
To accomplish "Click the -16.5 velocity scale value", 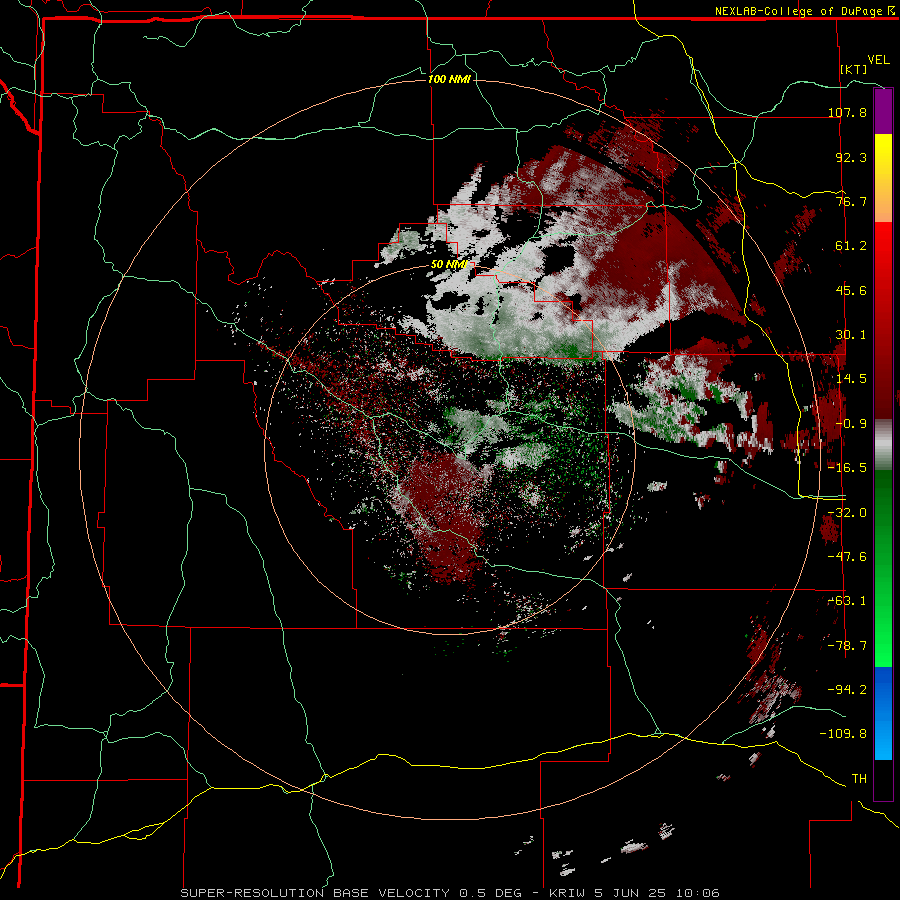I will pos(847,468).
